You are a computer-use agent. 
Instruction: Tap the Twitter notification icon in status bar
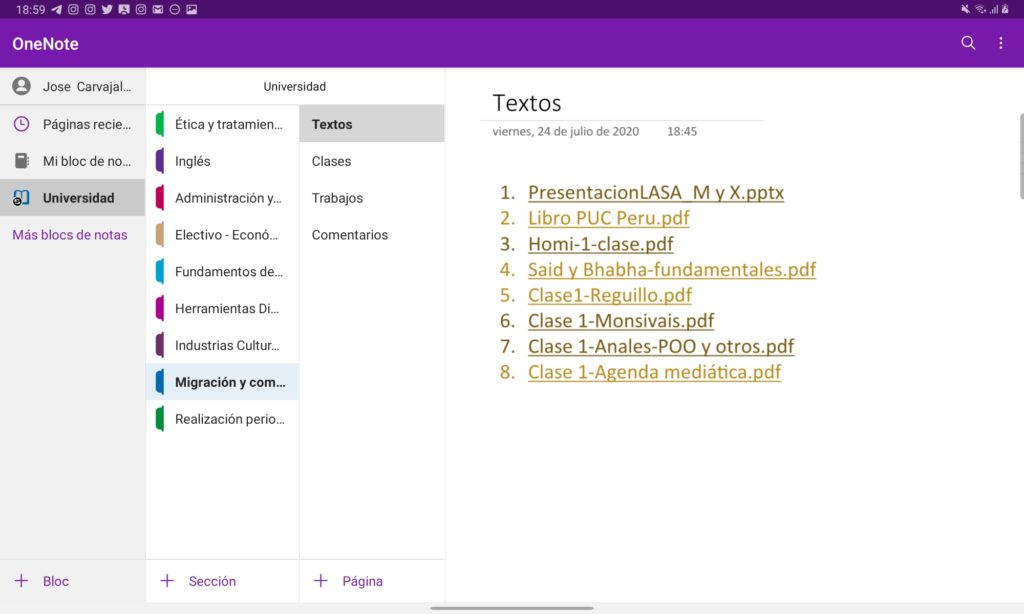[107, 9]
